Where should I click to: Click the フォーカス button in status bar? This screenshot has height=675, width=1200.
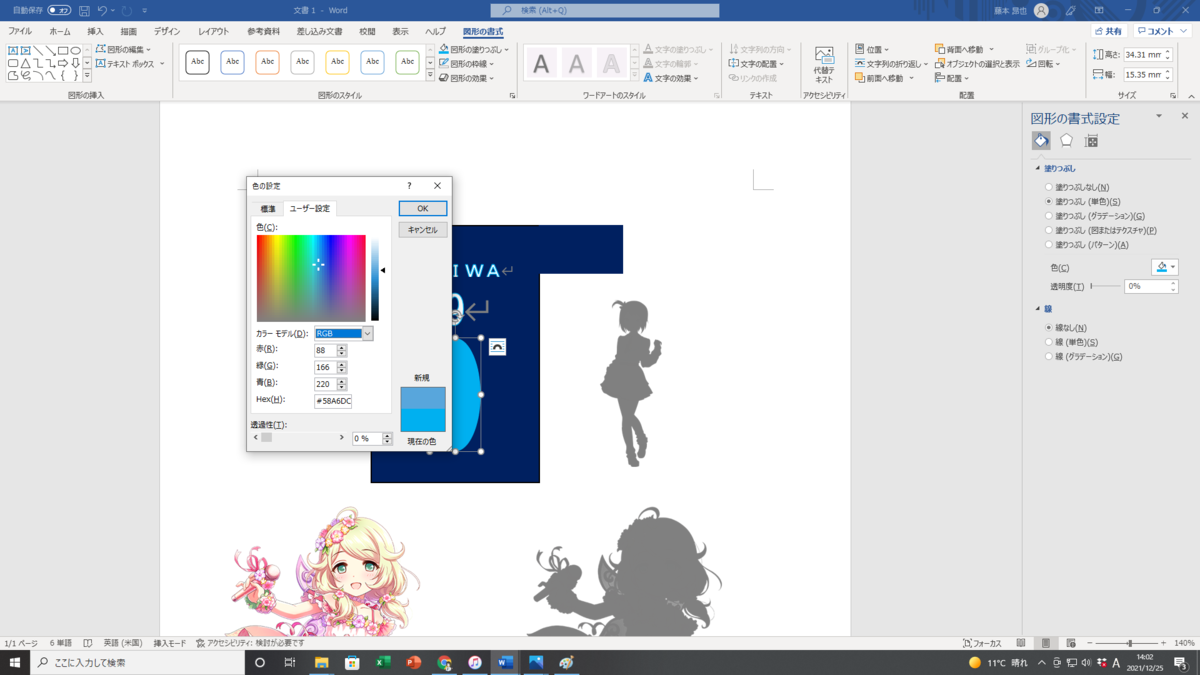[982, 643]
